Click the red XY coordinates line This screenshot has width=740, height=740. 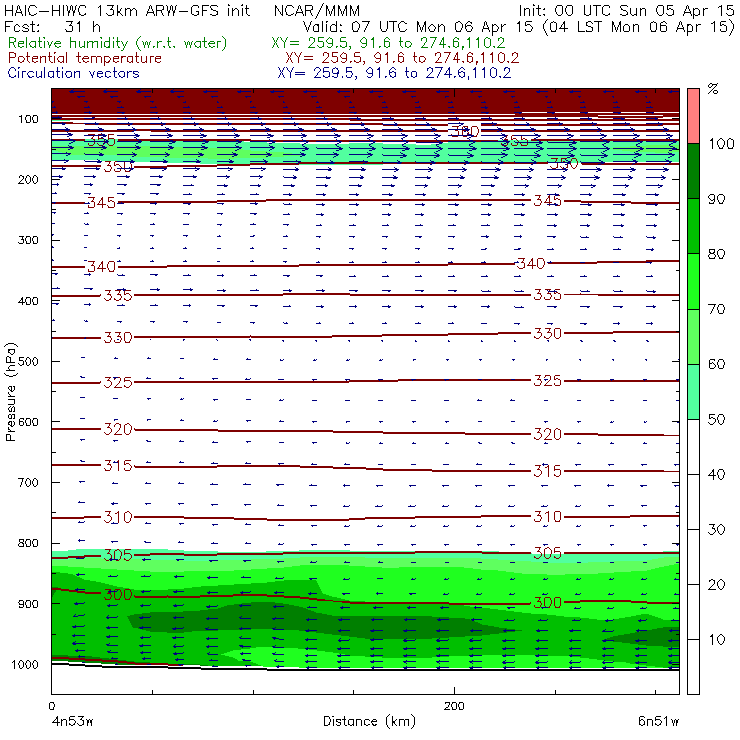(402, 58)
